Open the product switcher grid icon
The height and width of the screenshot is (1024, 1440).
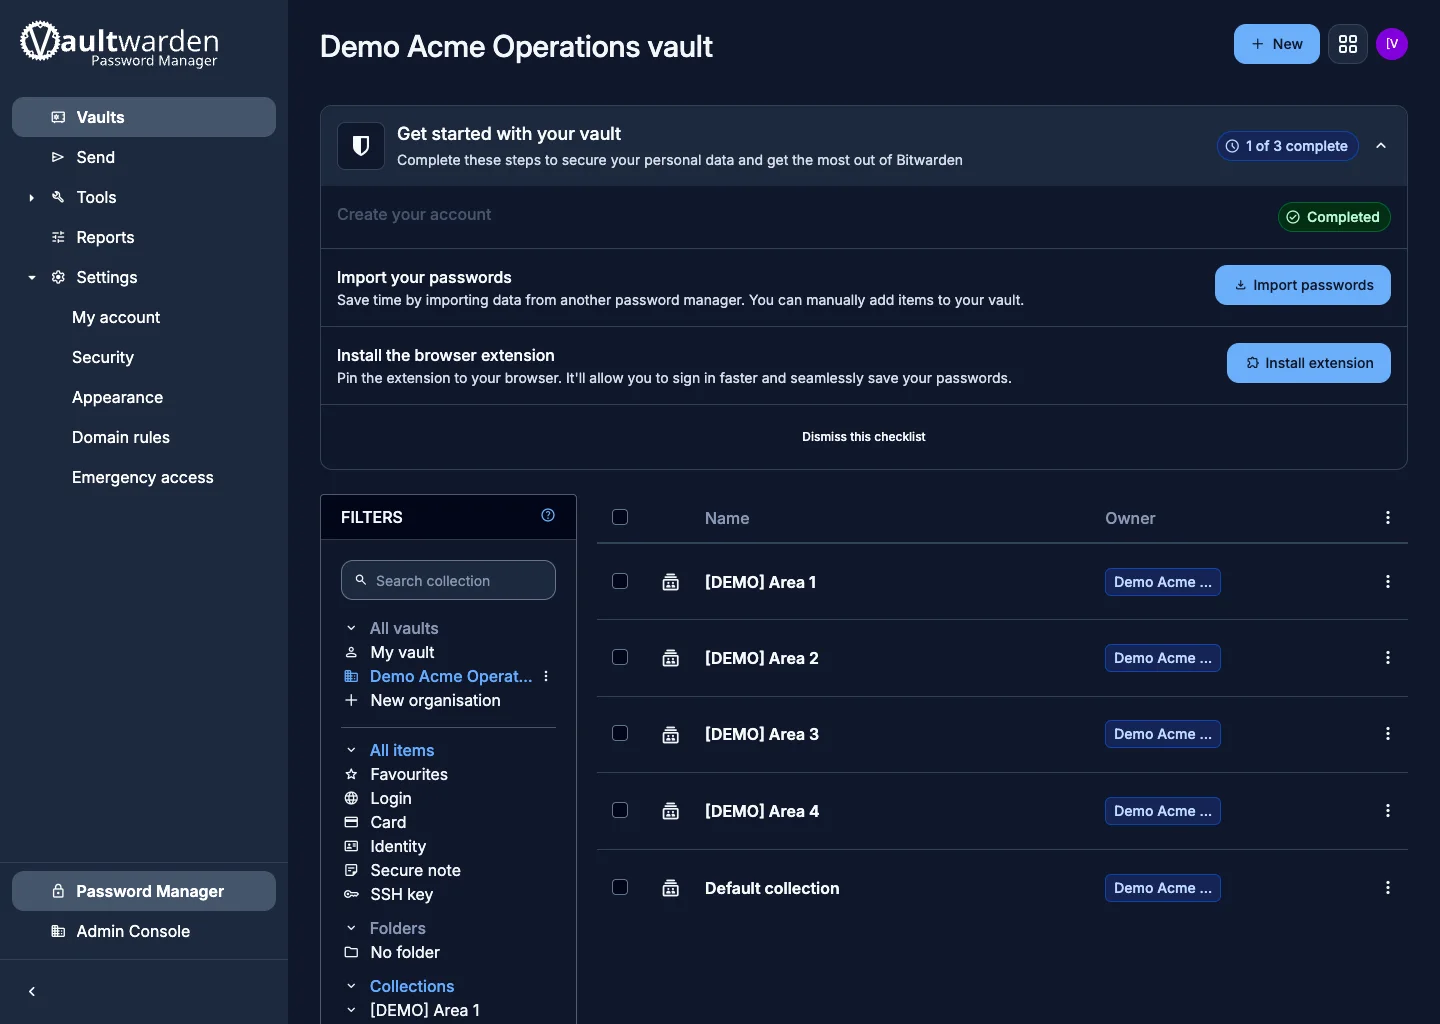1348,44
